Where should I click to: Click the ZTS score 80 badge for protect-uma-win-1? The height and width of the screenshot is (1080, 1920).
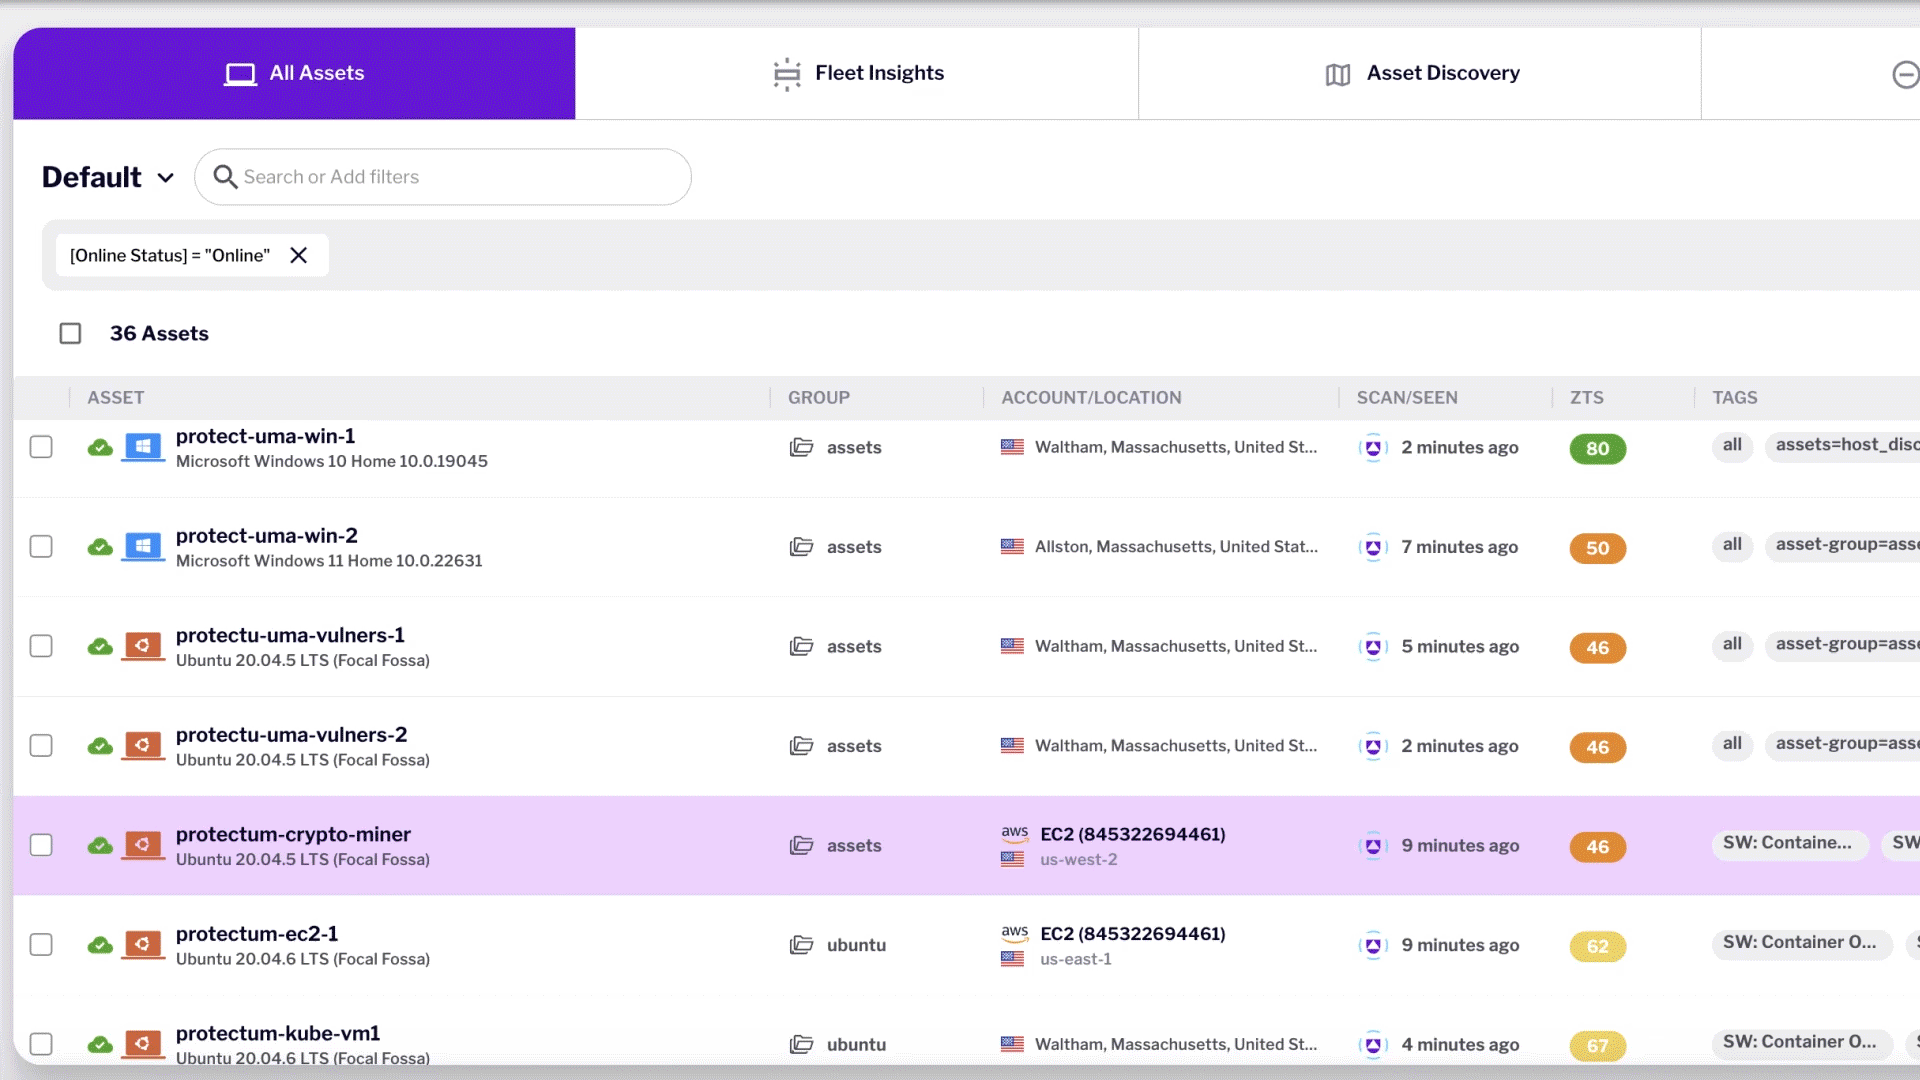pyautogui.click(x=1597, y=447)
